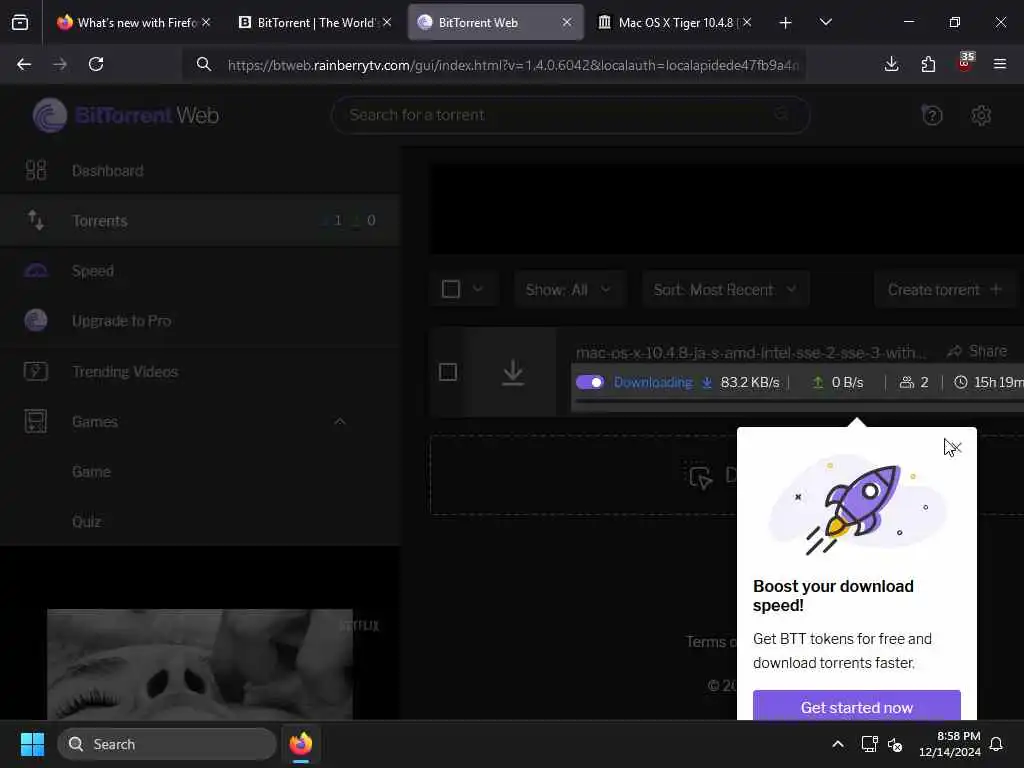Open Trending Videos in the sidebar
The width and height of the screenshot is (1024, 768).
[200, 372]
